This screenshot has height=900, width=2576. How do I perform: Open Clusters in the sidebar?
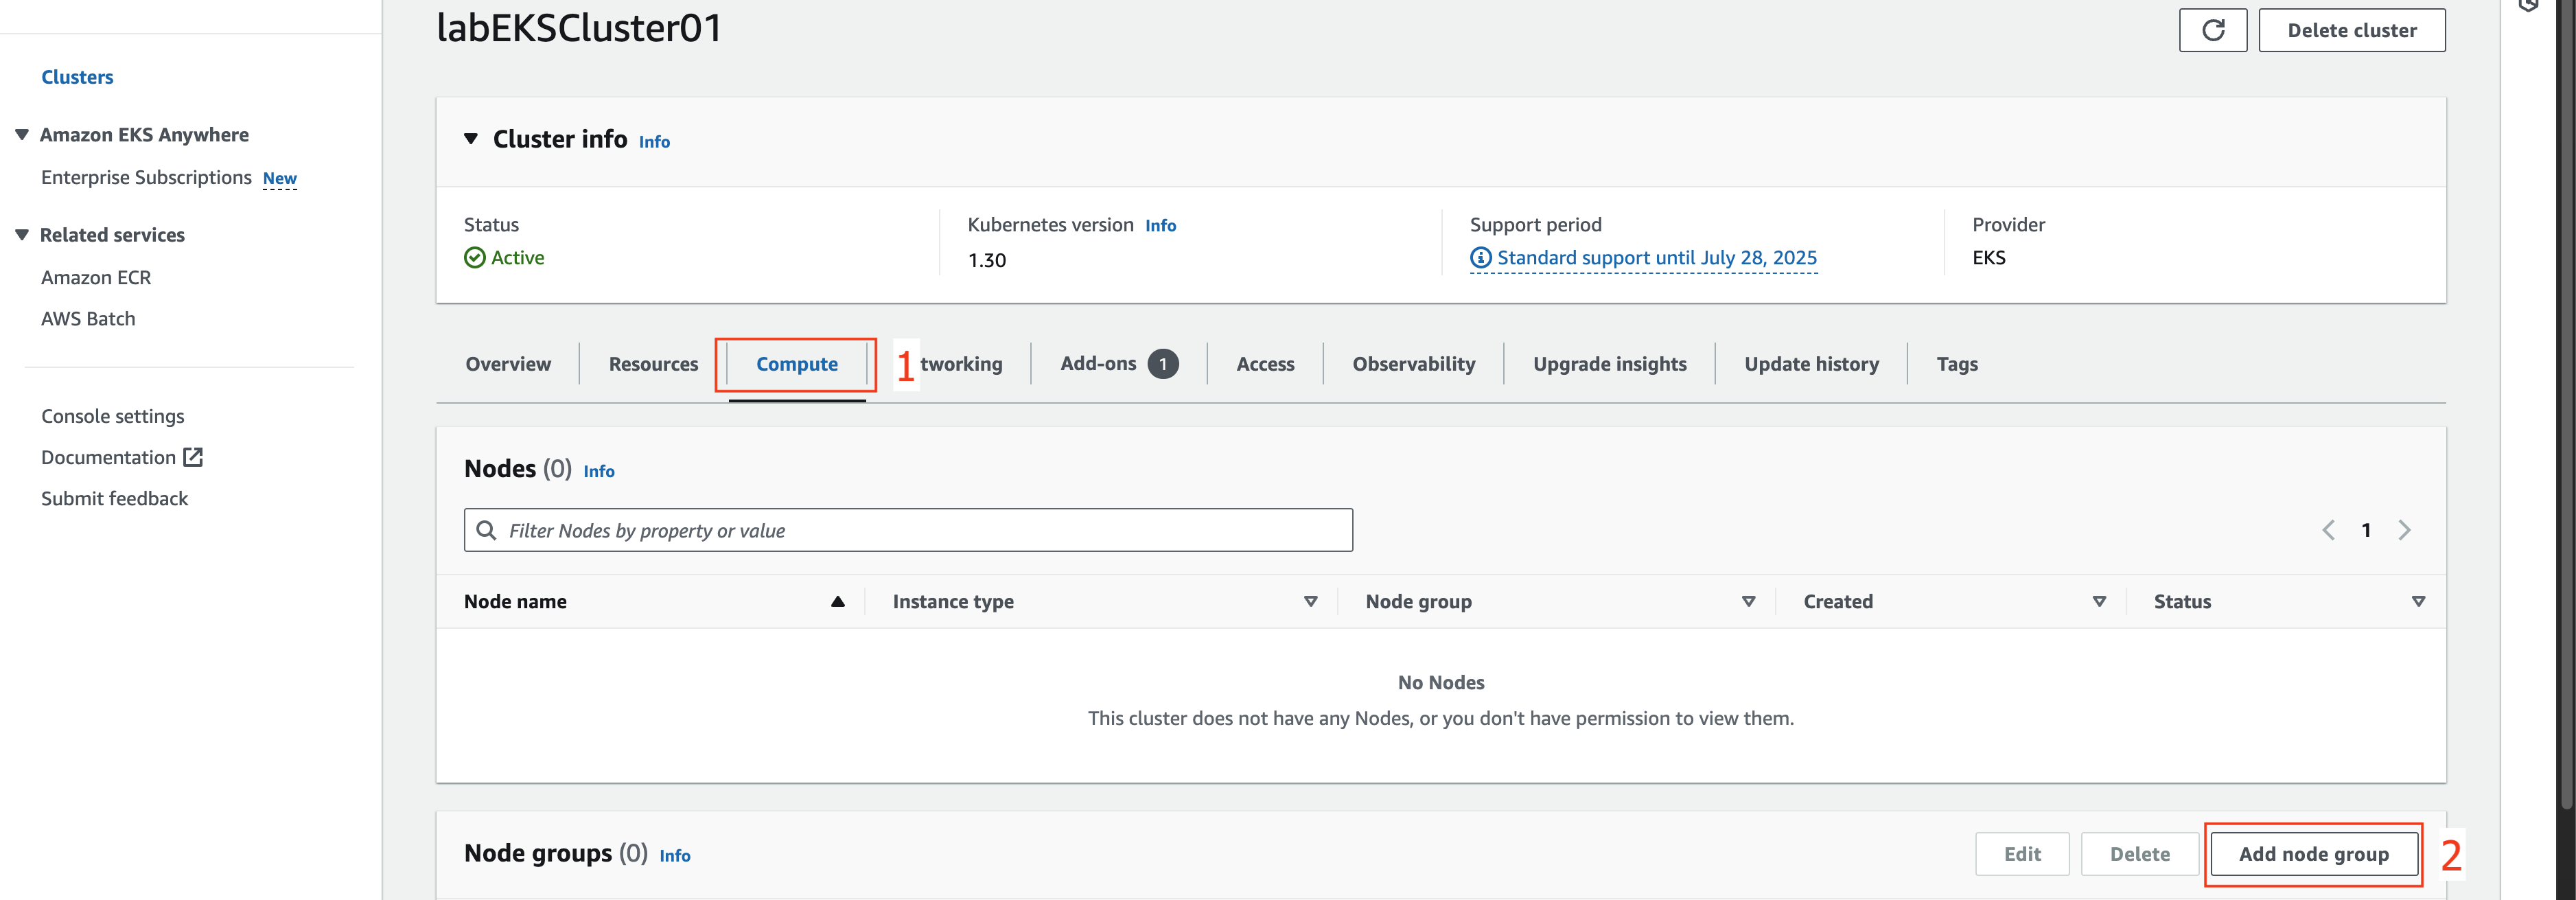pos(77,77)
